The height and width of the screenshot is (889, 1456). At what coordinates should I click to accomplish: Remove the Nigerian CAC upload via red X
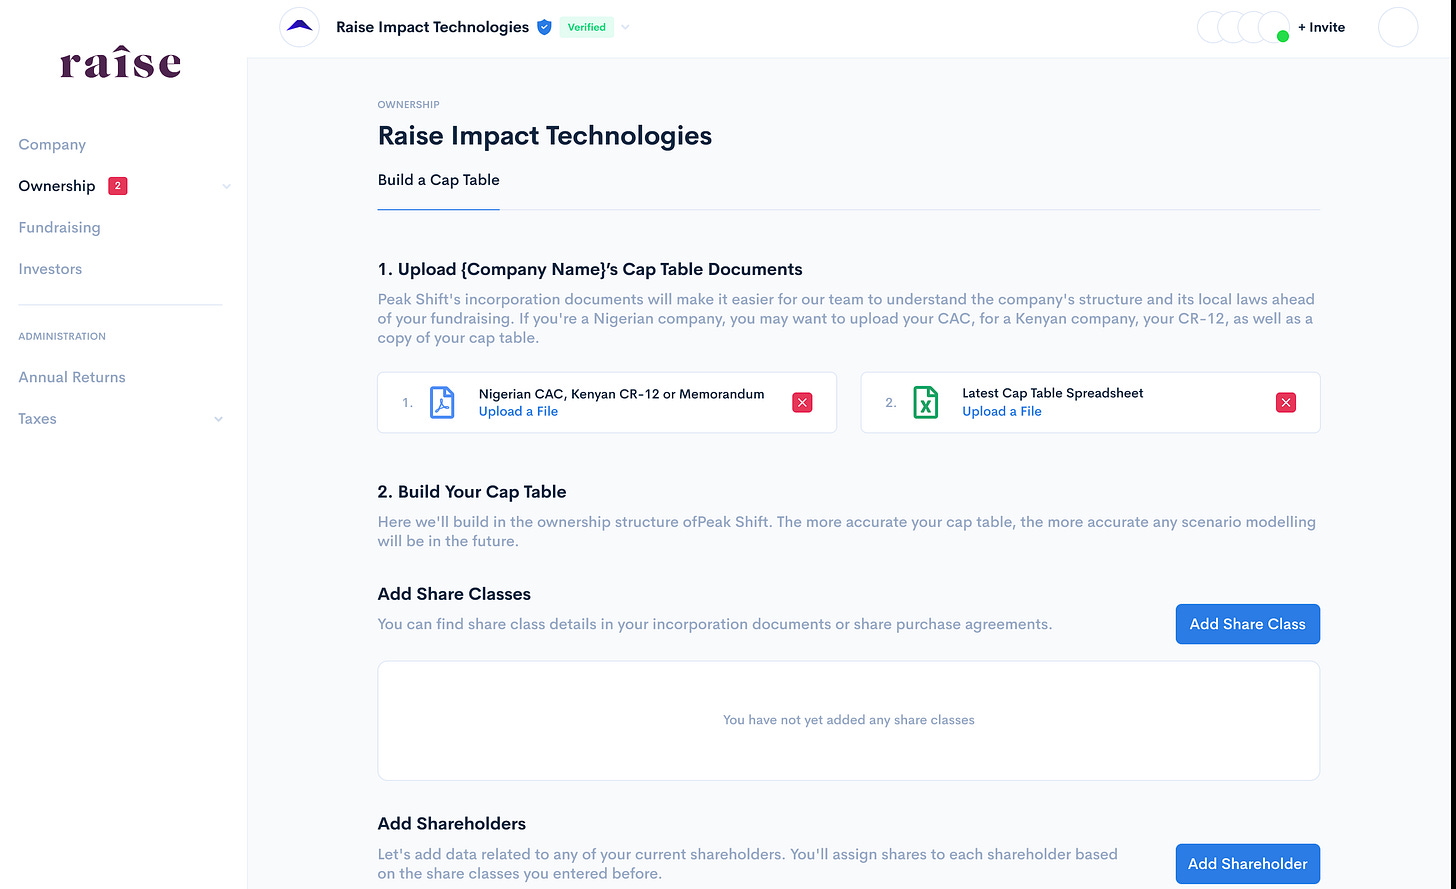[801, 402]
